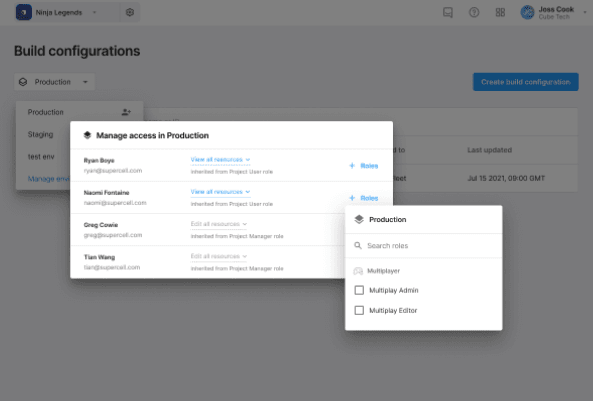Click Cube Tech organization name

tap(554, 17)
